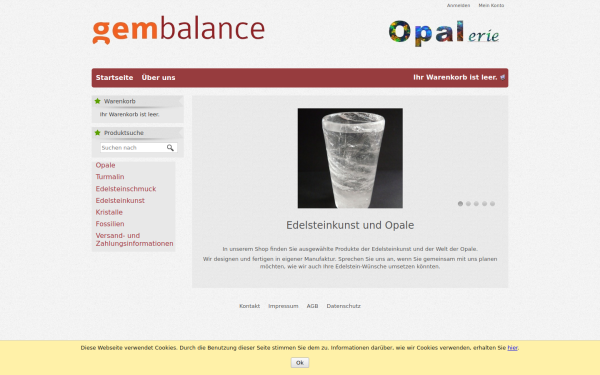The height and width of the screenshot is (375, 600).
Task: Open the AGB footer link
Action: 312,306
